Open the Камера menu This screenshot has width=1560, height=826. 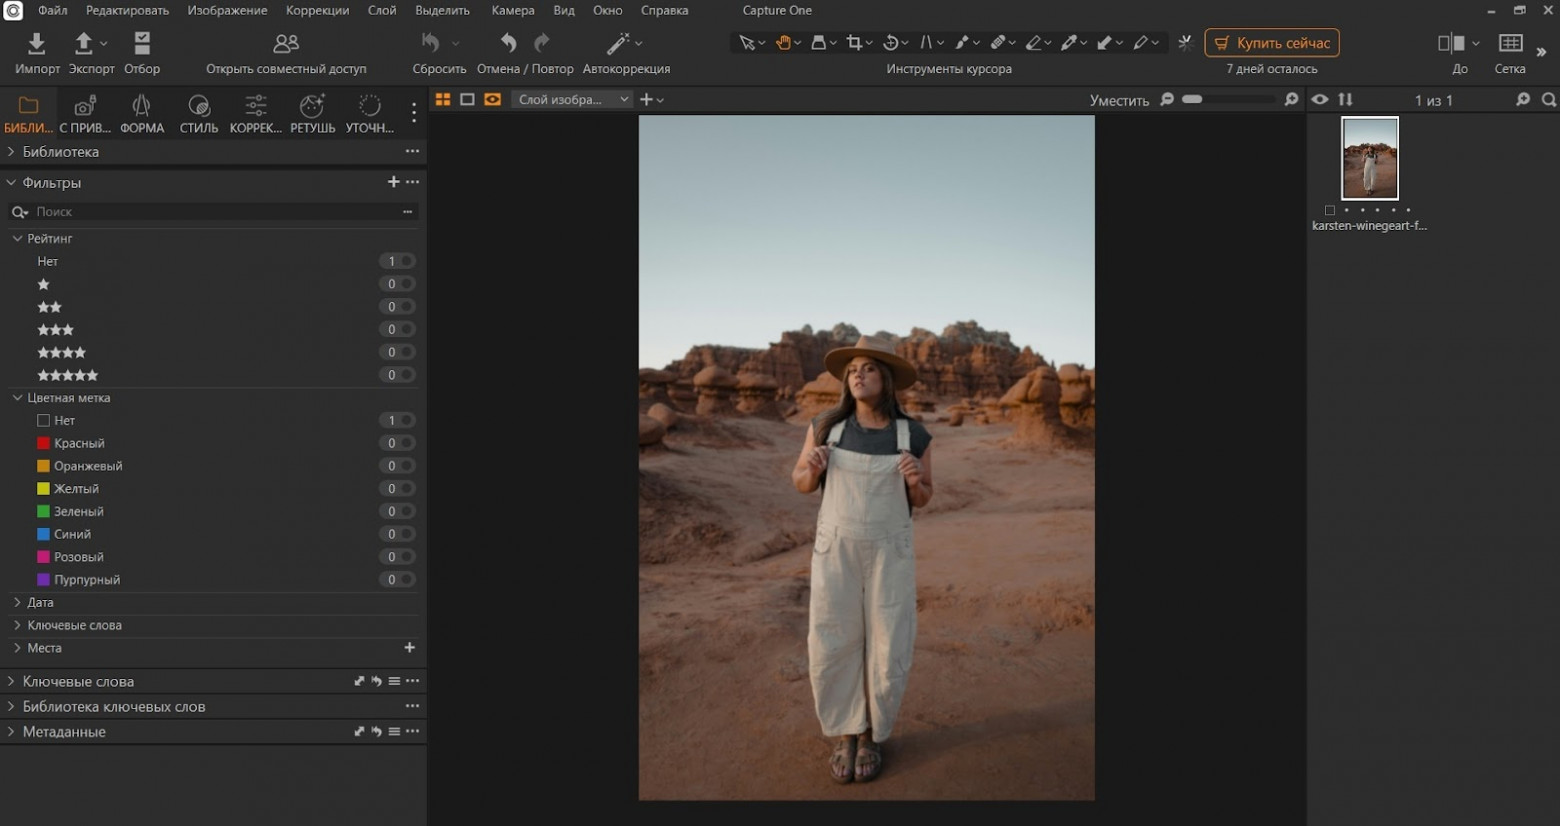point(512,10)
